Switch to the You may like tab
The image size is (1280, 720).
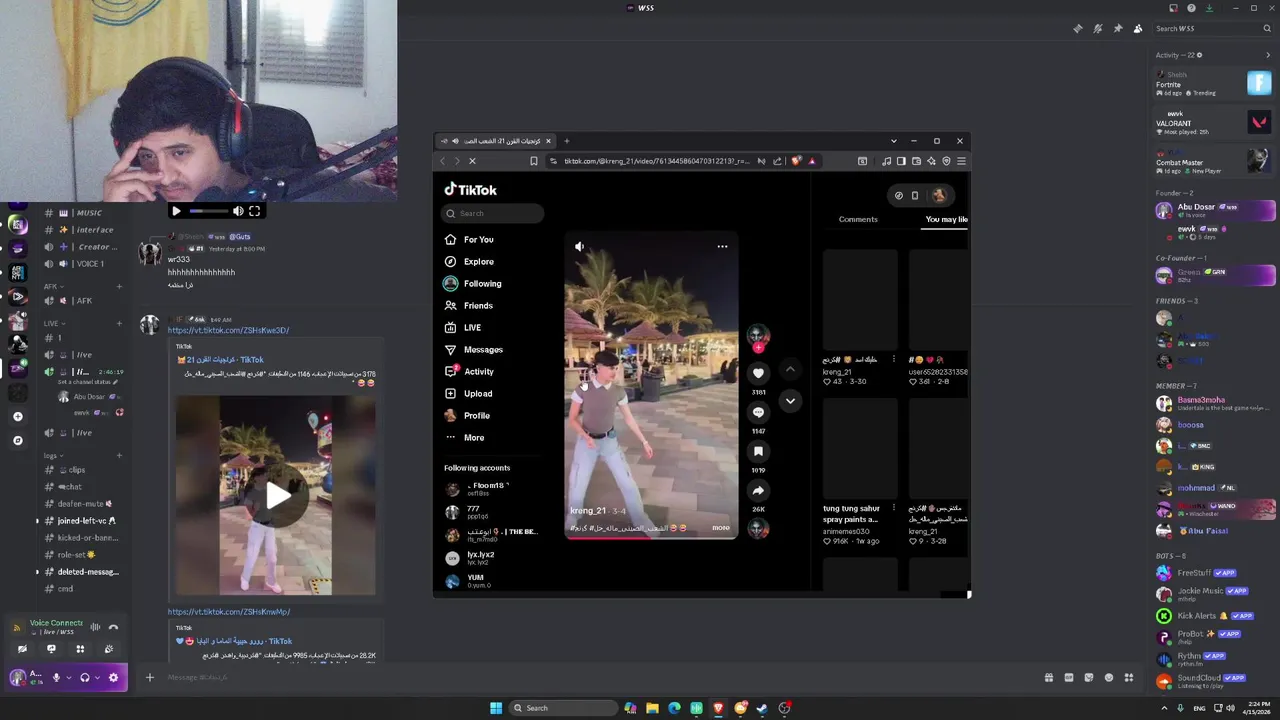[x=946, y=219]
